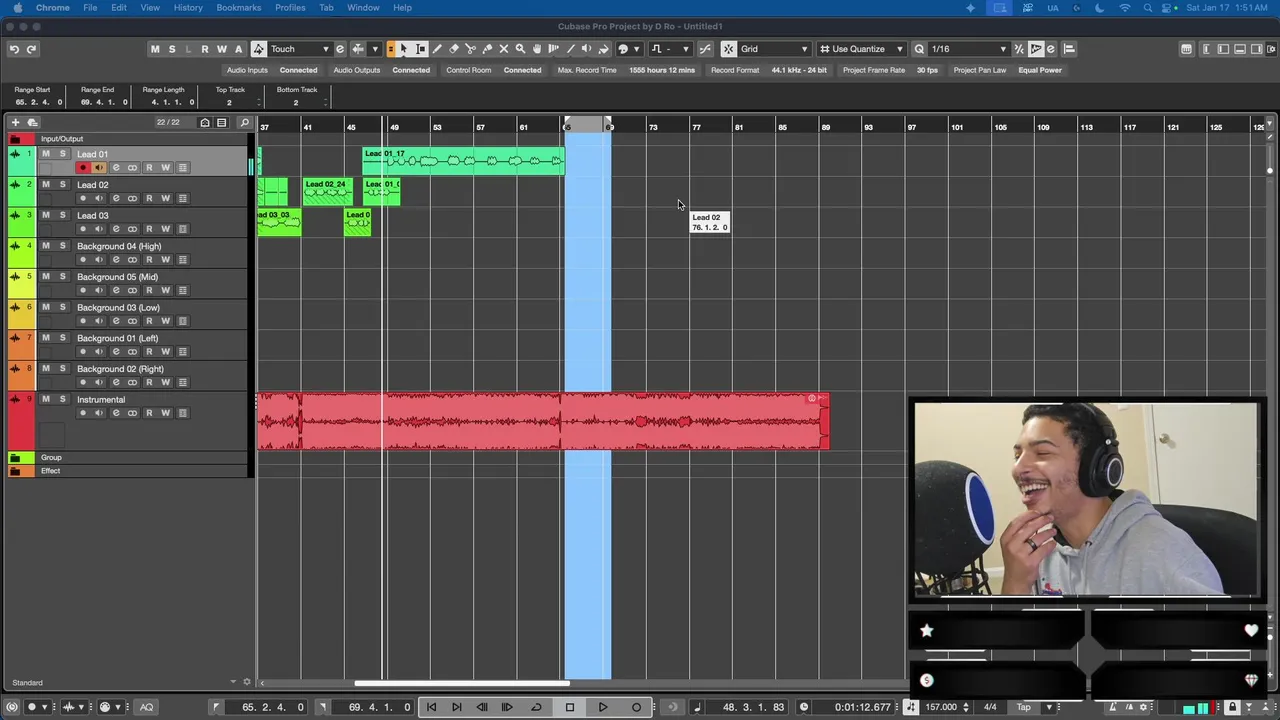Select the Draw pencil tool
The image size is (1280, 720).
coord(437,49)
